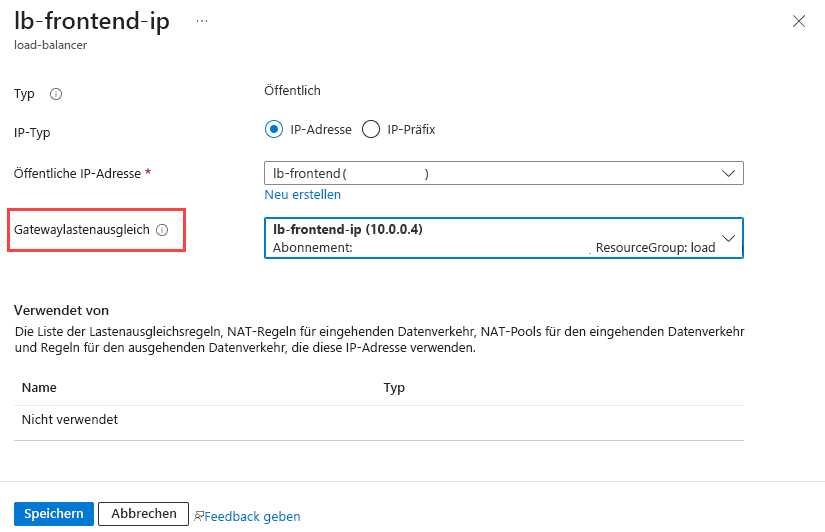
Task: Open the ellipsis menu beside lb-frontend-ip title
Action: tap(202, 21)
